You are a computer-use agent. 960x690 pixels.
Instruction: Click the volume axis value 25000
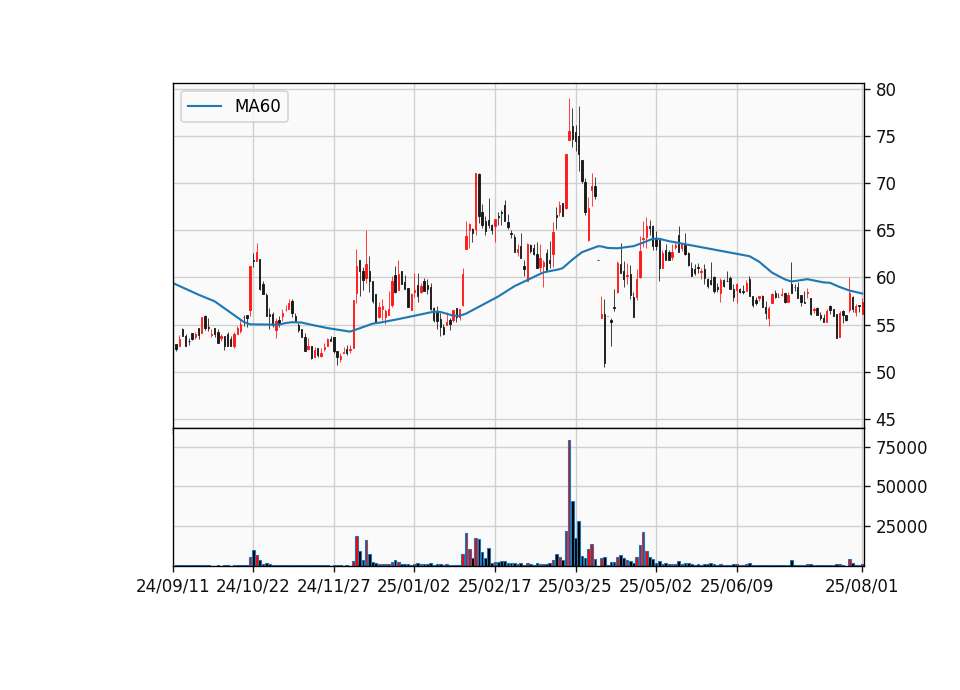coord(902,527)
